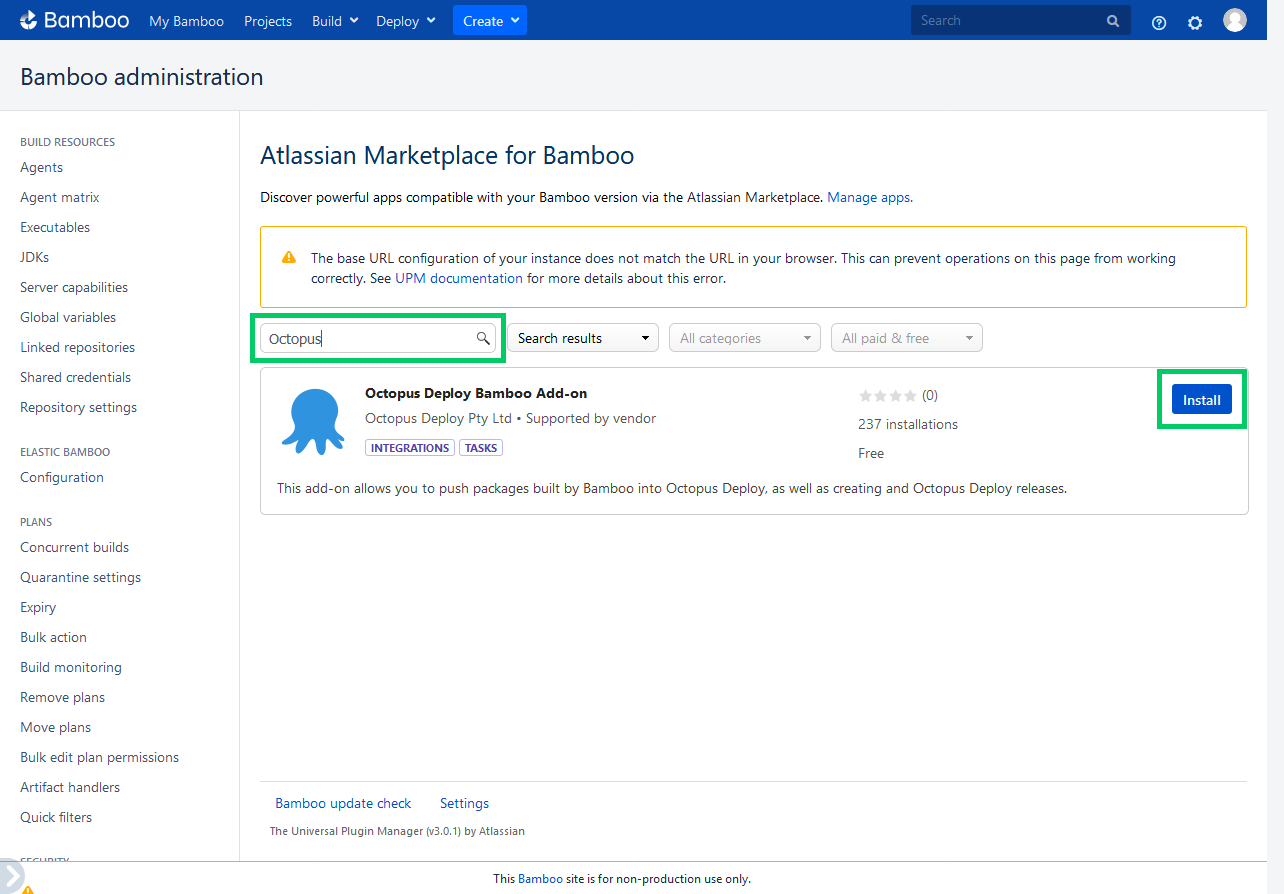Viewport: 1284px width, 894px height.
Task: Open the Bamboo update check link
Action: [x=343, y=803]
